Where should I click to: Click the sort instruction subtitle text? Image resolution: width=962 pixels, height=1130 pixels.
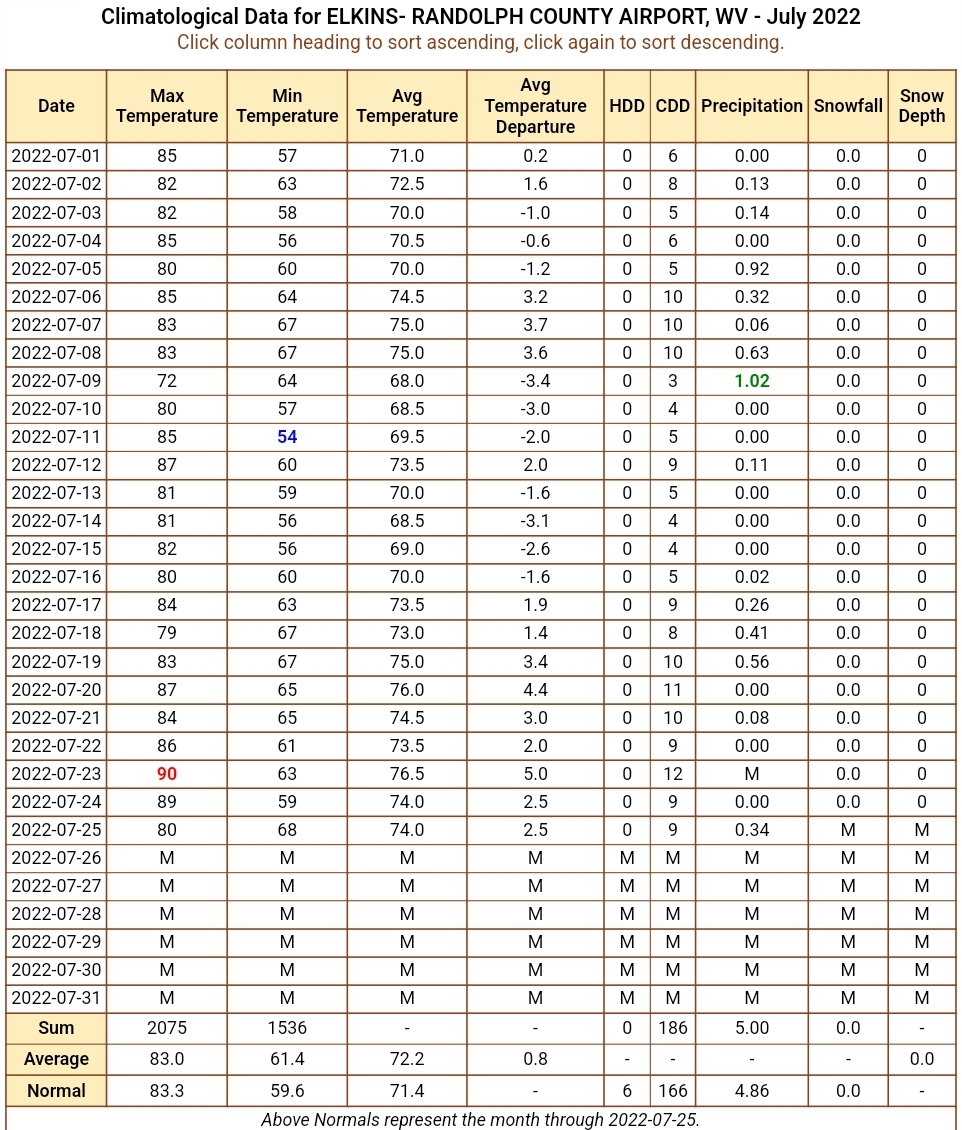point(481,43)
